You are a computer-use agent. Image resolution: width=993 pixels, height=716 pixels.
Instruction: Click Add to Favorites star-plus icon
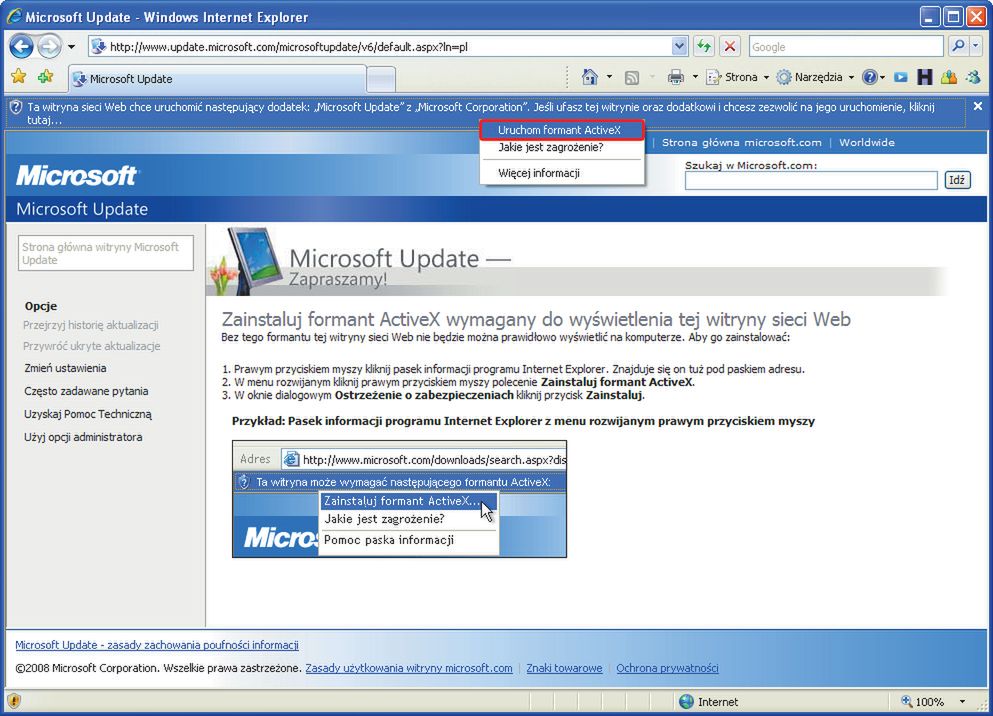46,77
